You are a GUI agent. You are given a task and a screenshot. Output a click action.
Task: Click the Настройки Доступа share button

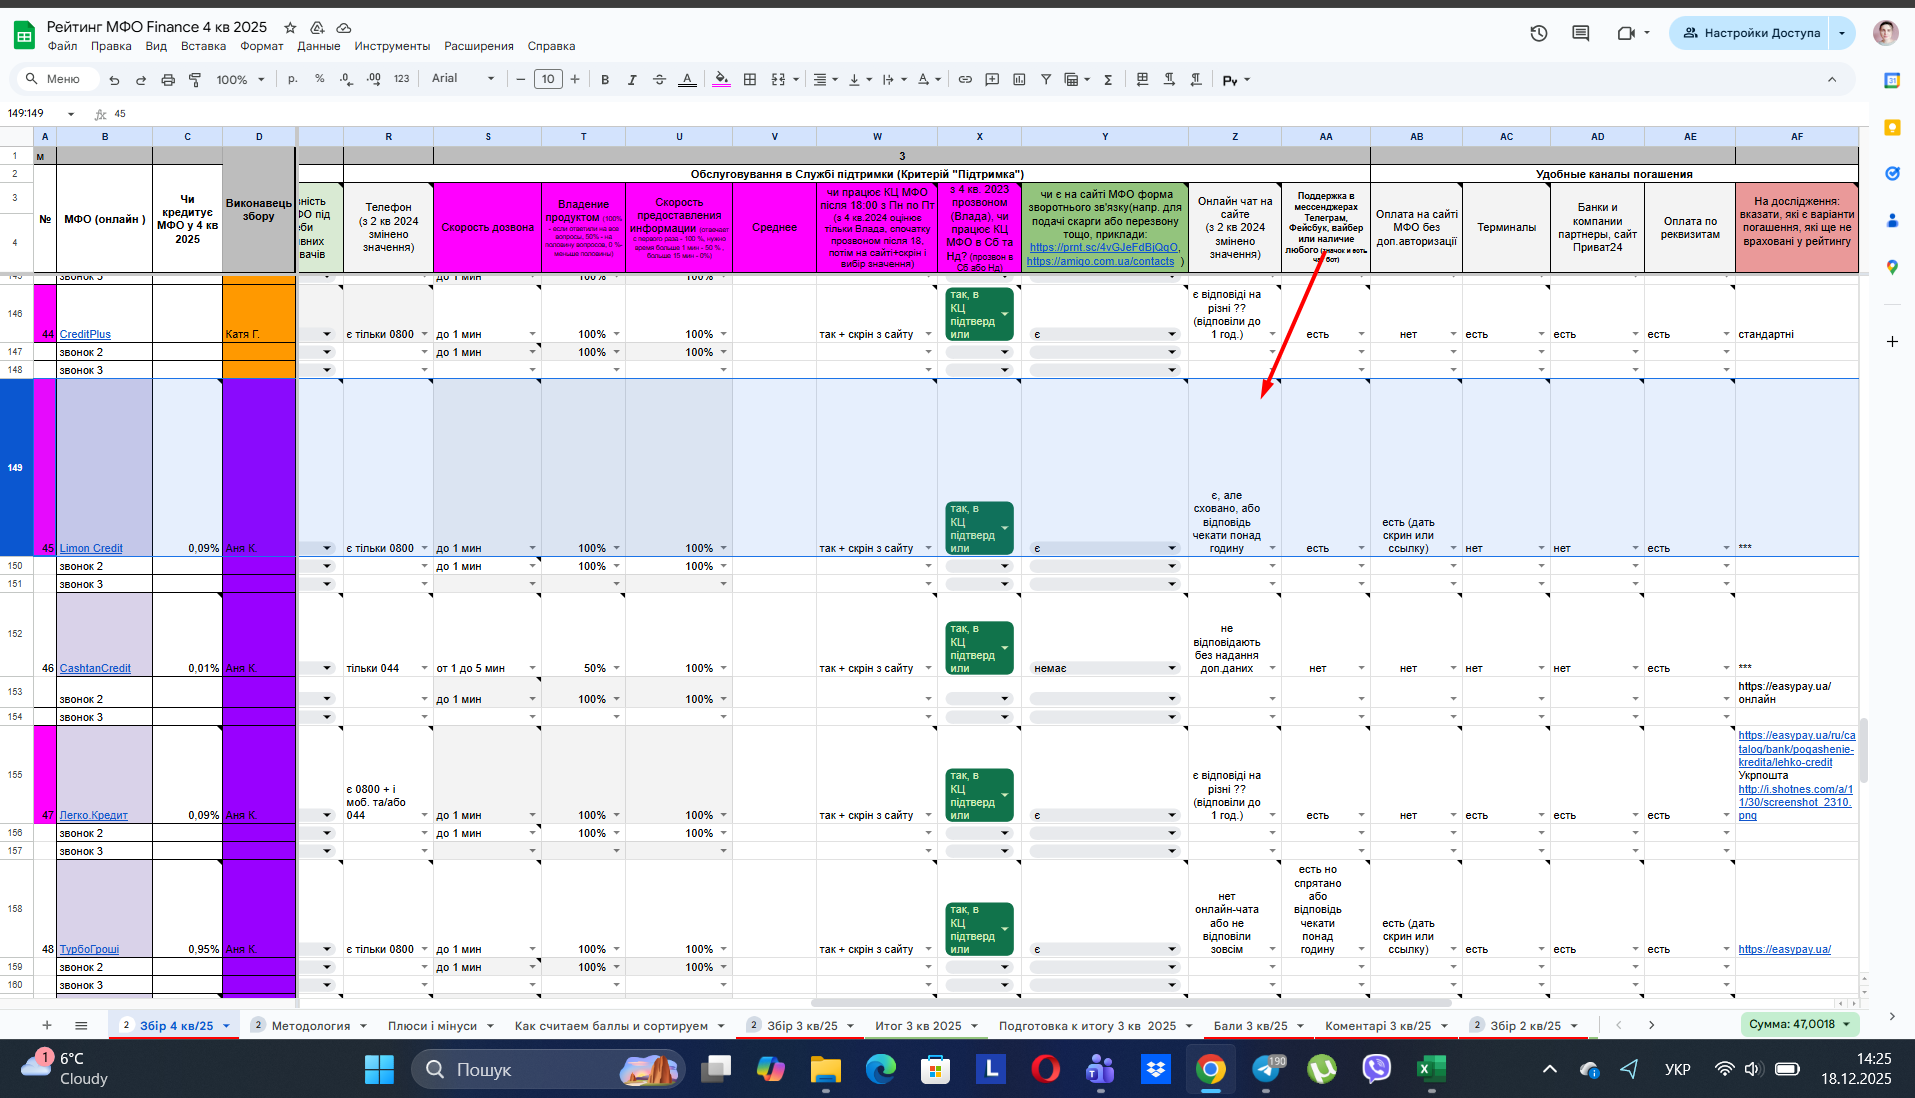1750,33
